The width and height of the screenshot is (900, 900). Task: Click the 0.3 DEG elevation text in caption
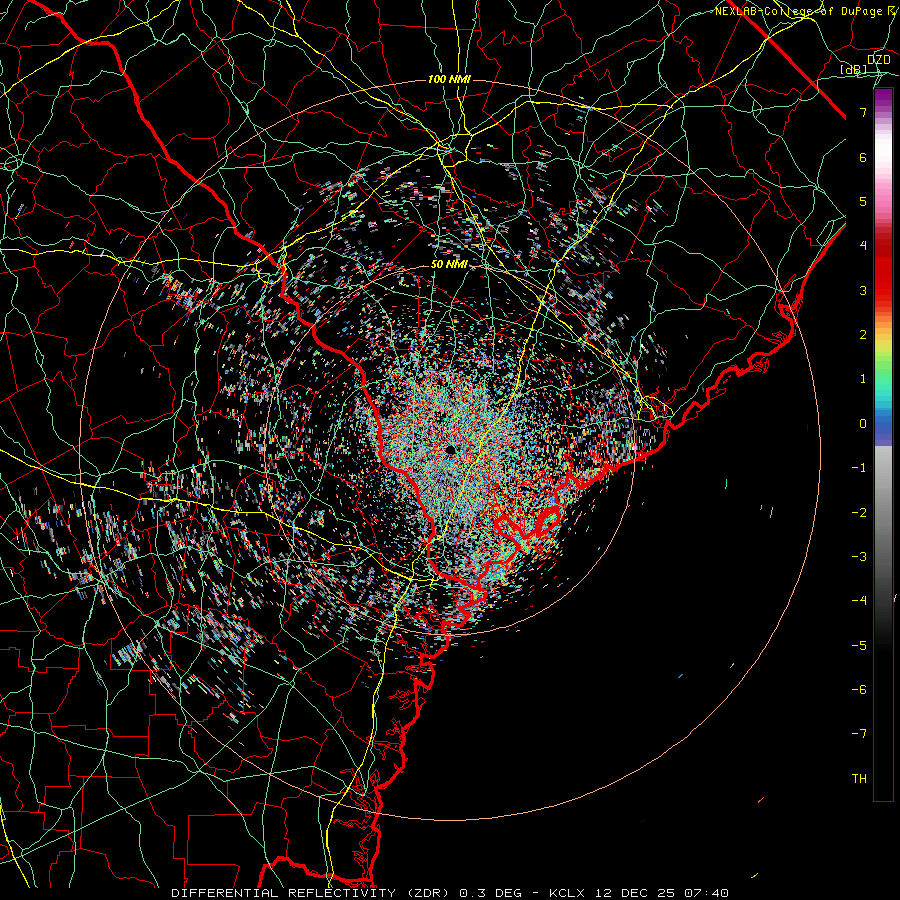[x=490, y=893]
